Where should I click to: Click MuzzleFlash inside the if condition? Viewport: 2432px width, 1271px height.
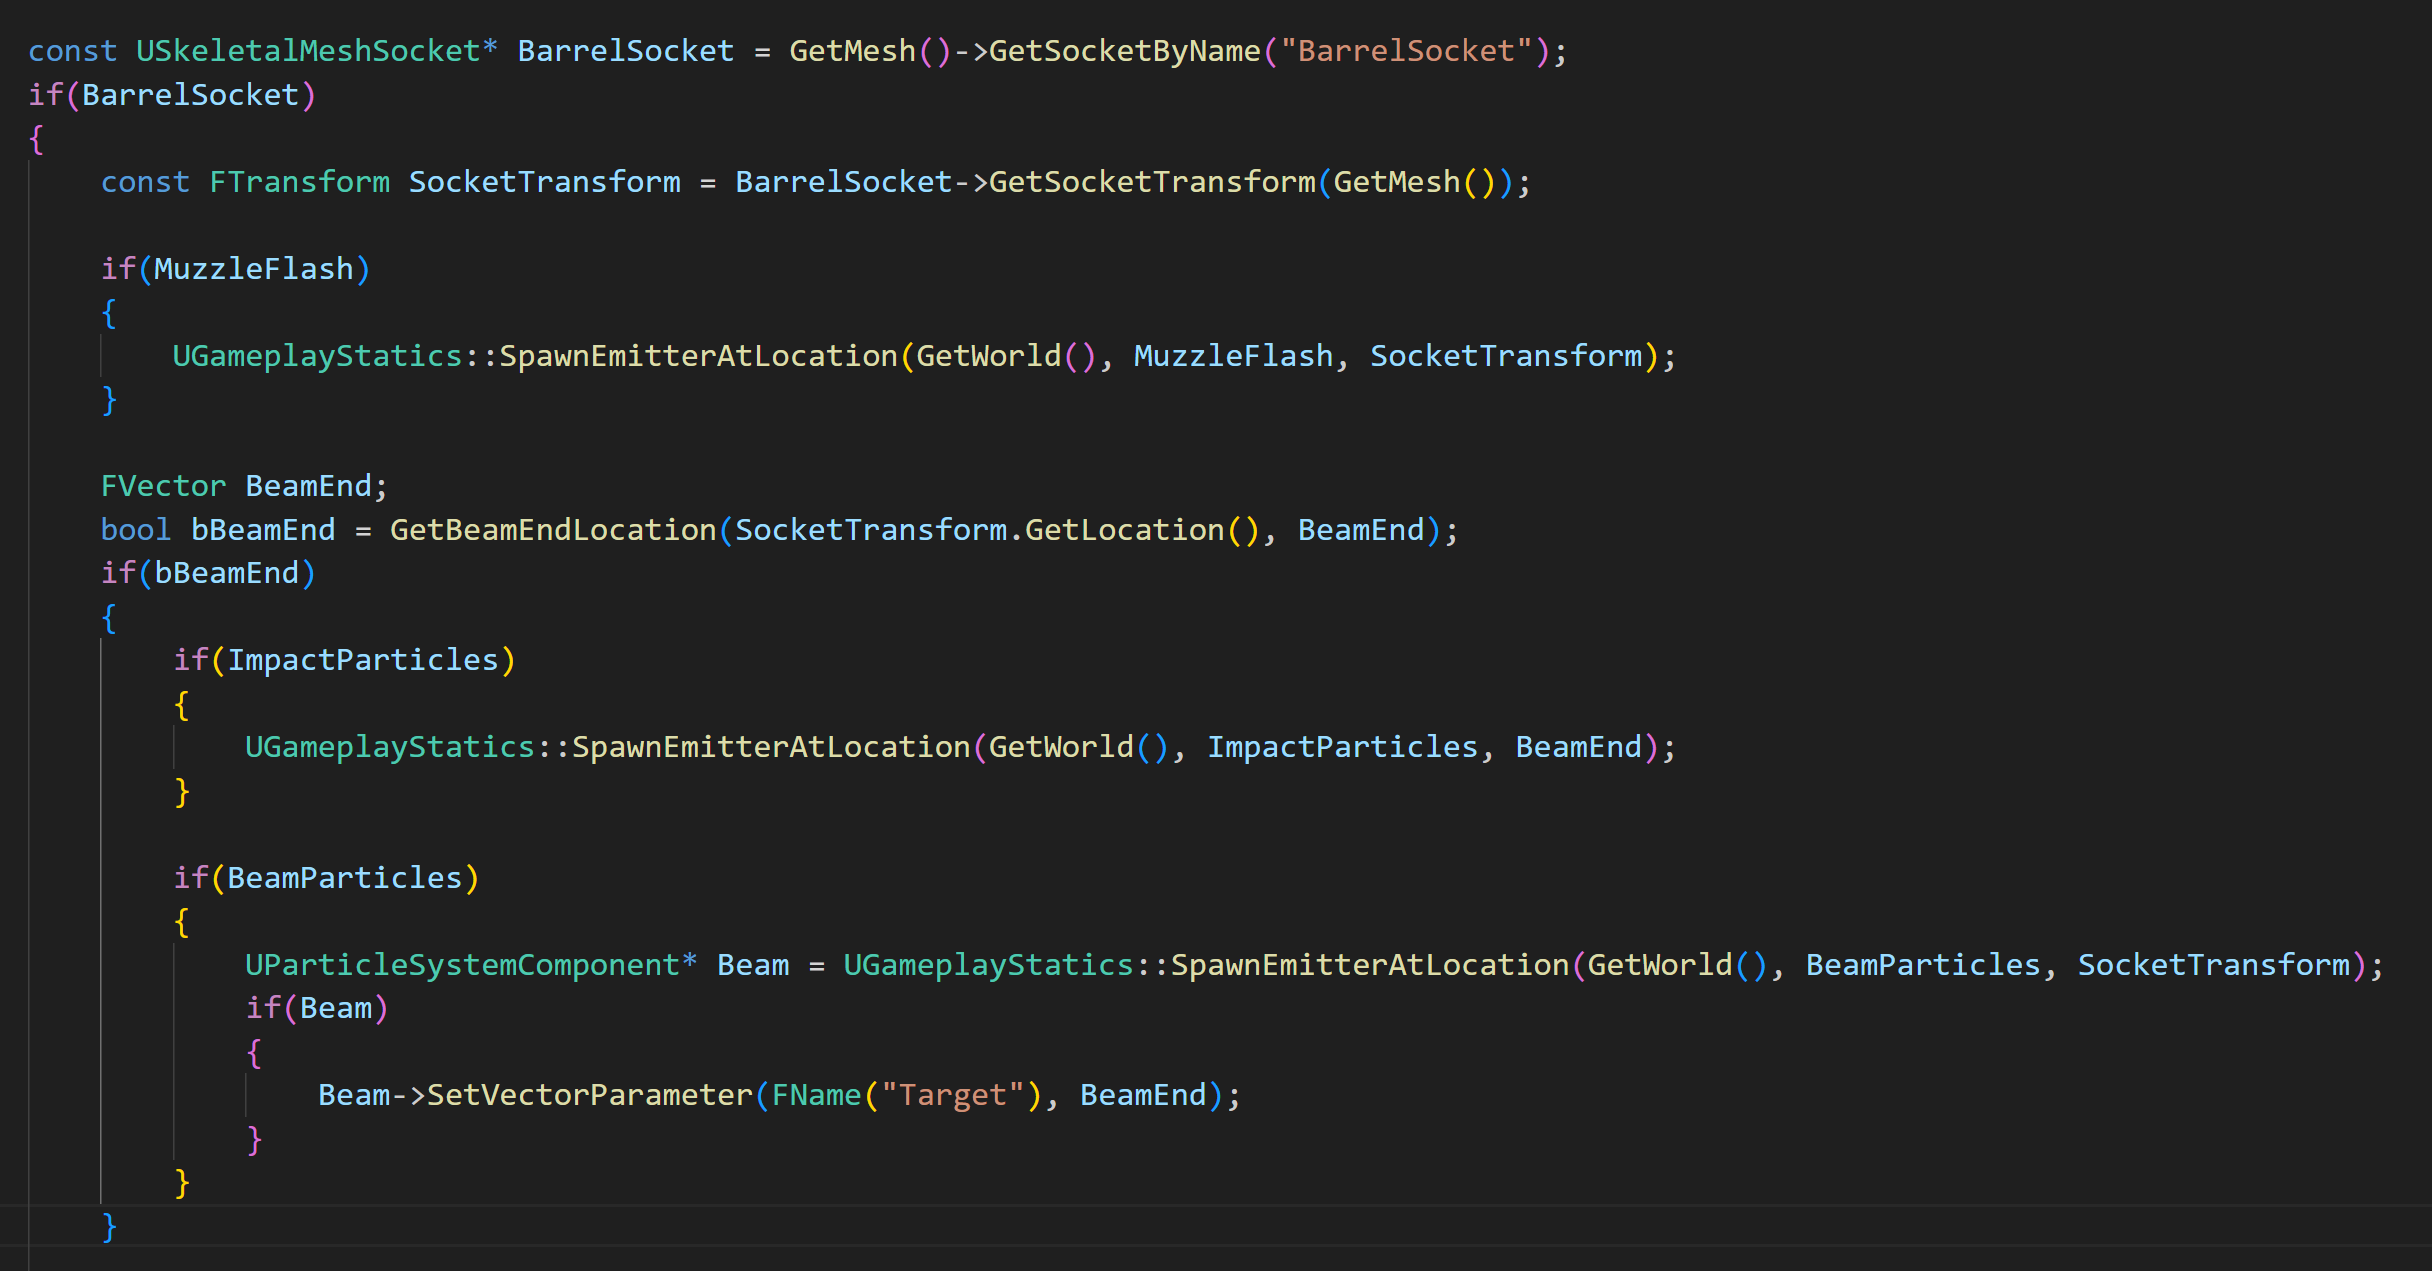pos(253,269)
